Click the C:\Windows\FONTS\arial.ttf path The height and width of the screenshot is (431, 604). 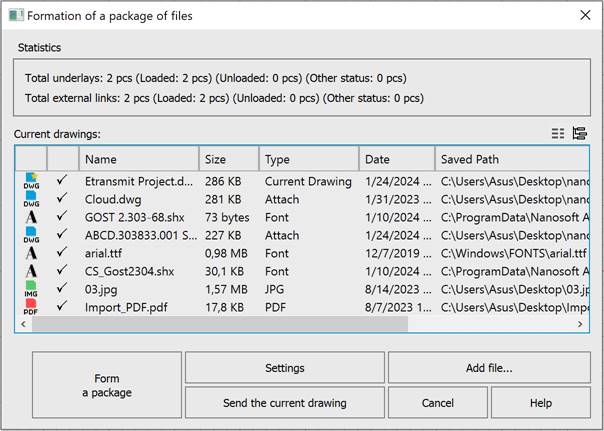(x=514, y=253)
